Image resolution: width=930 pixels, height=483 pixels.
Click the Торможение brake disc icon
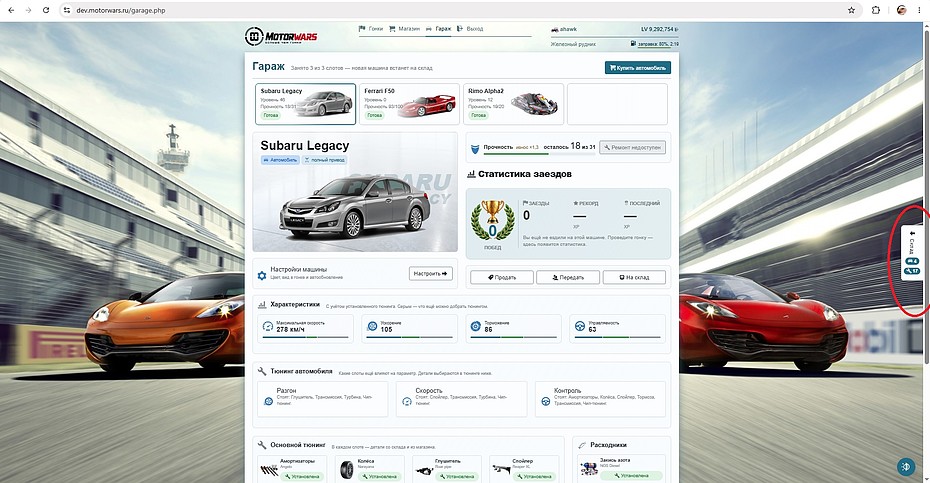(x=475, y=326)
